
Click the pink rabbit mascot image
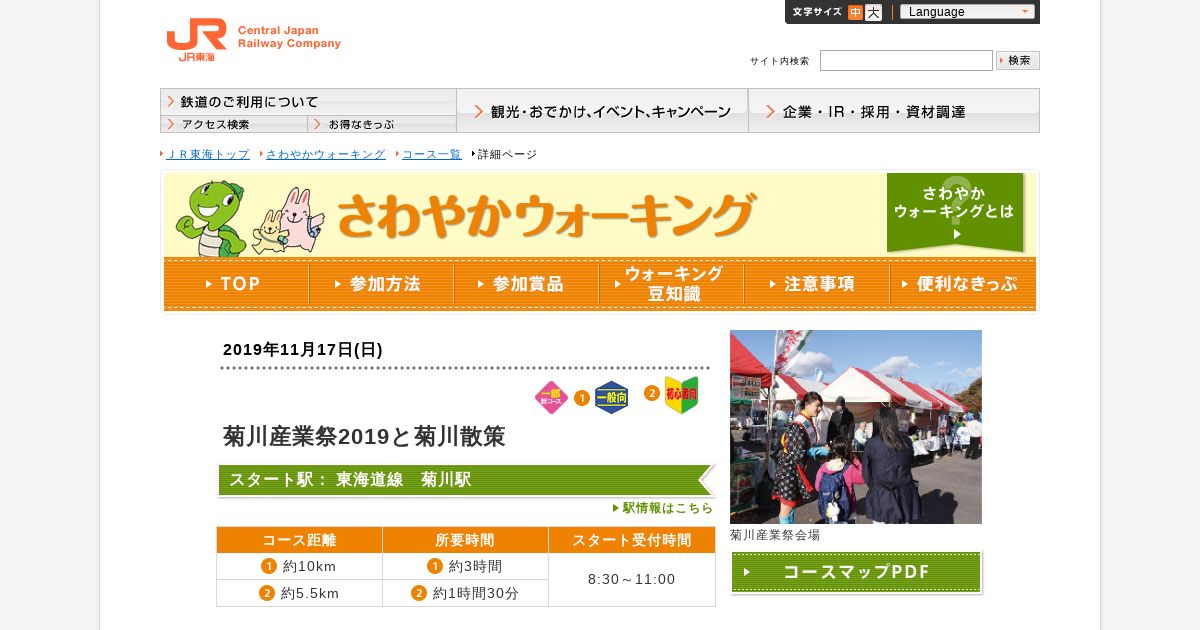click(x=301, y=220)
